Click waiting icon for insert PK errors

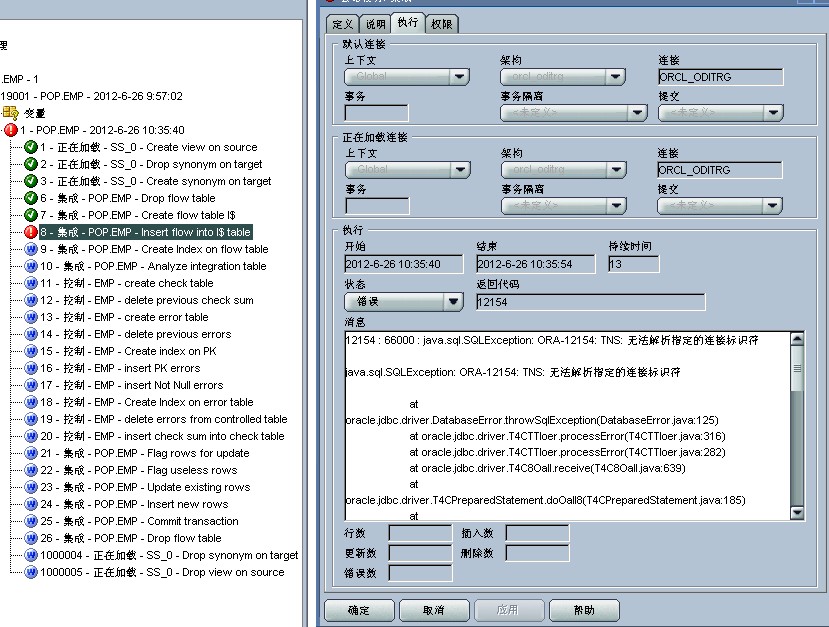pos(31,368)
